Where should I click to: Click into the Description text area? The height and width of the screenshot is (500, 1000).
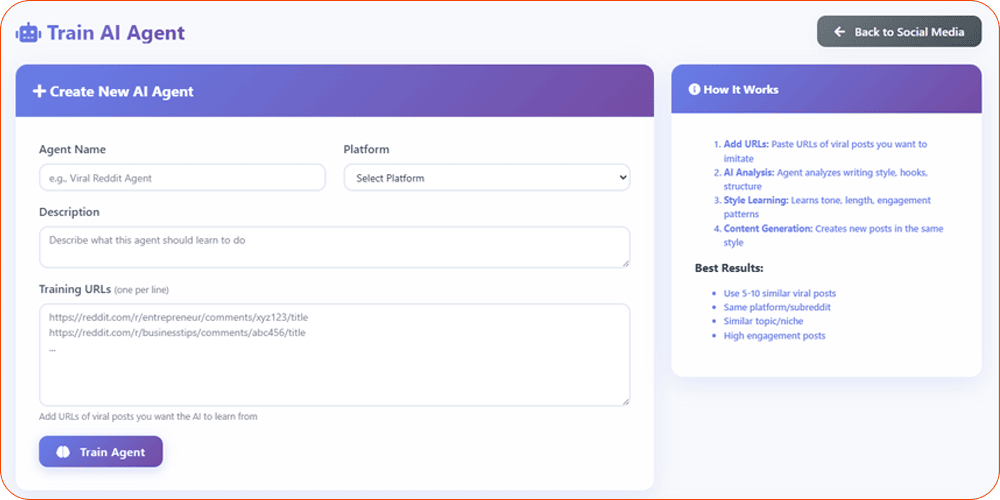[x=334, y=247]
